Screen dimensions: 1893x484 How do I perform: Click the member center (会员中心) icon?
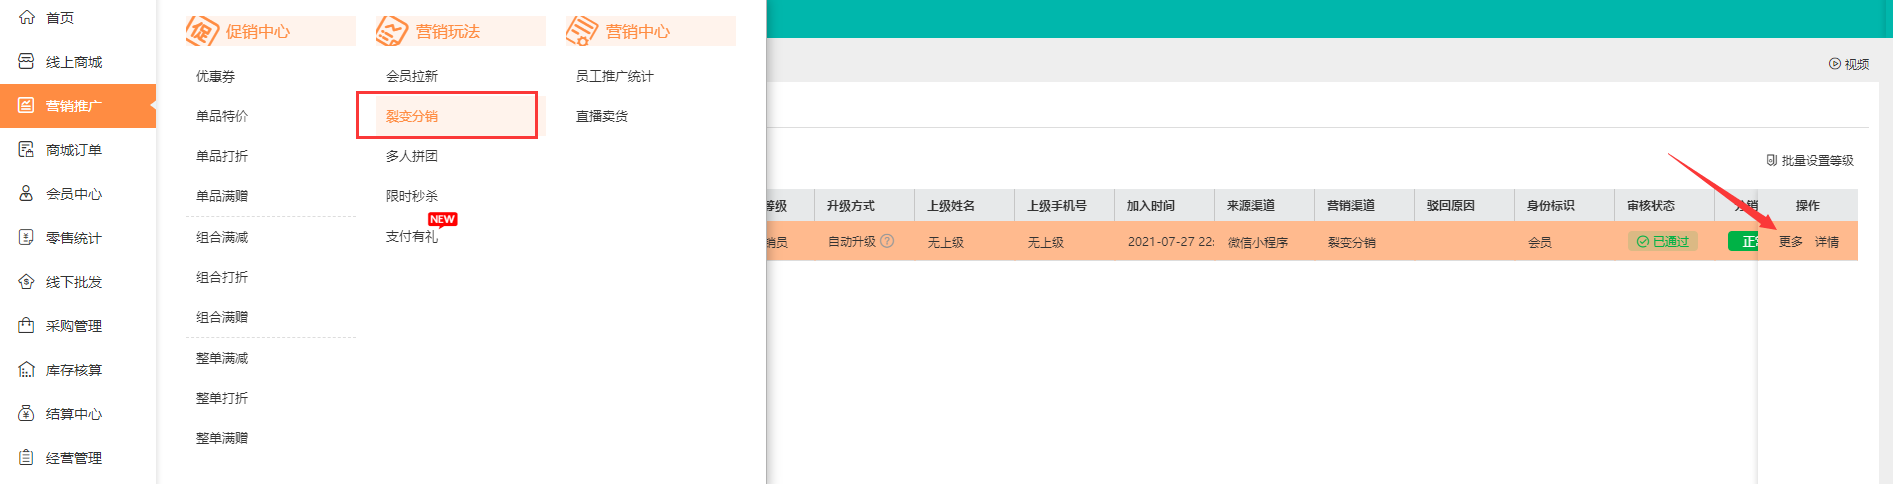coord(27,194)
